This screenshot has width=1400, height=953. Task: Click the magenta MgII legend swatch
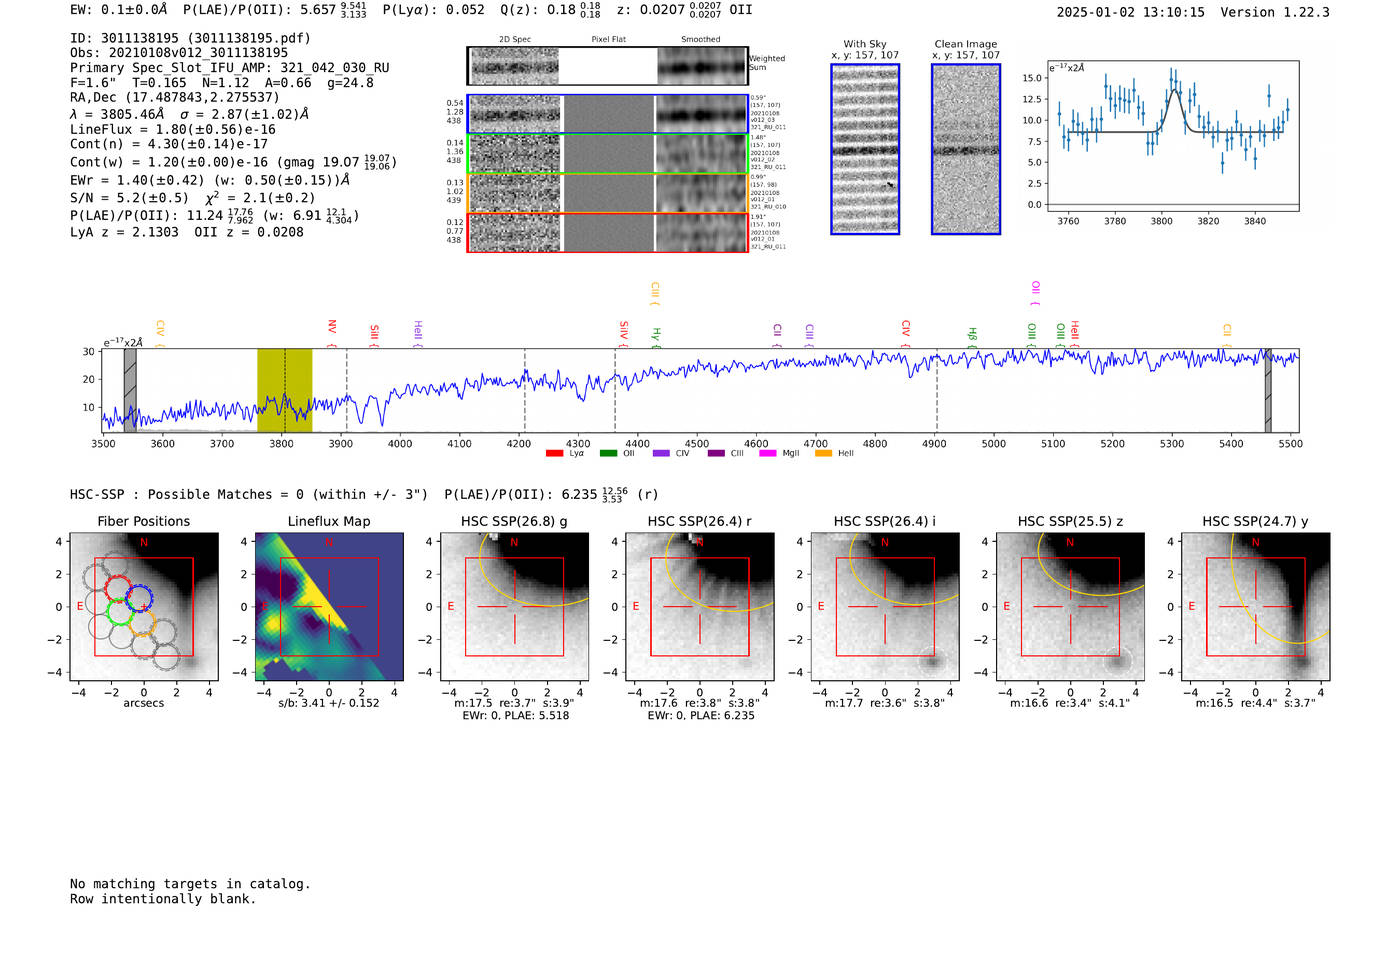767,454
